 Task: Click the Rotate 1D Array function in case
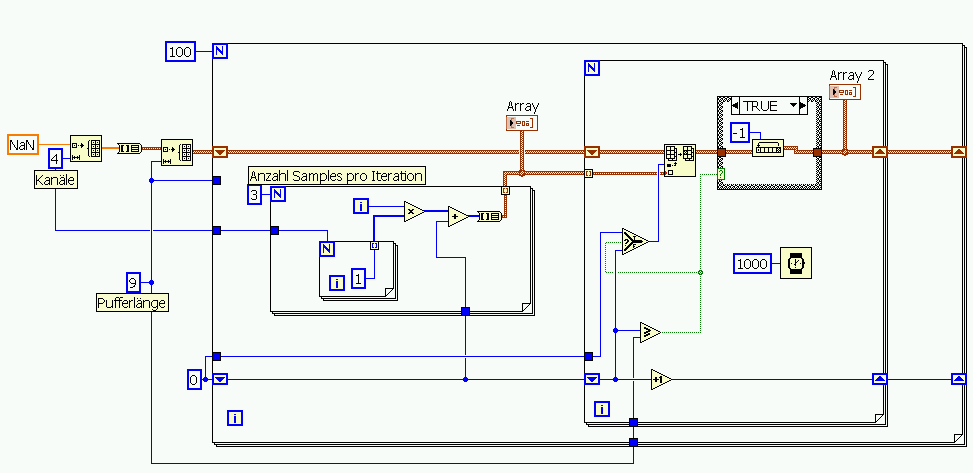(x=768, y=147)
